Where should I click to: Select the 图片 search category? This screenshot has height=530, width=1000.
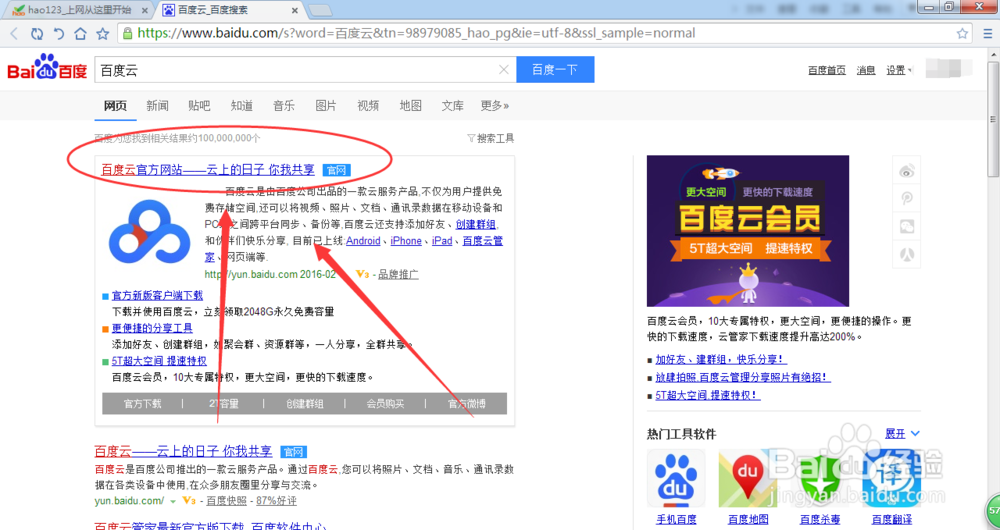326,106
